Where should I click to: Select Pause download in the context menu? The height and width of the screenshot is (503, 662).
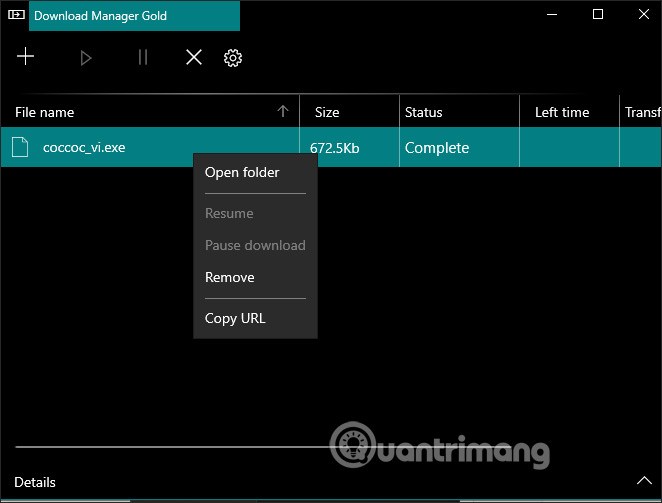point(255,245)
